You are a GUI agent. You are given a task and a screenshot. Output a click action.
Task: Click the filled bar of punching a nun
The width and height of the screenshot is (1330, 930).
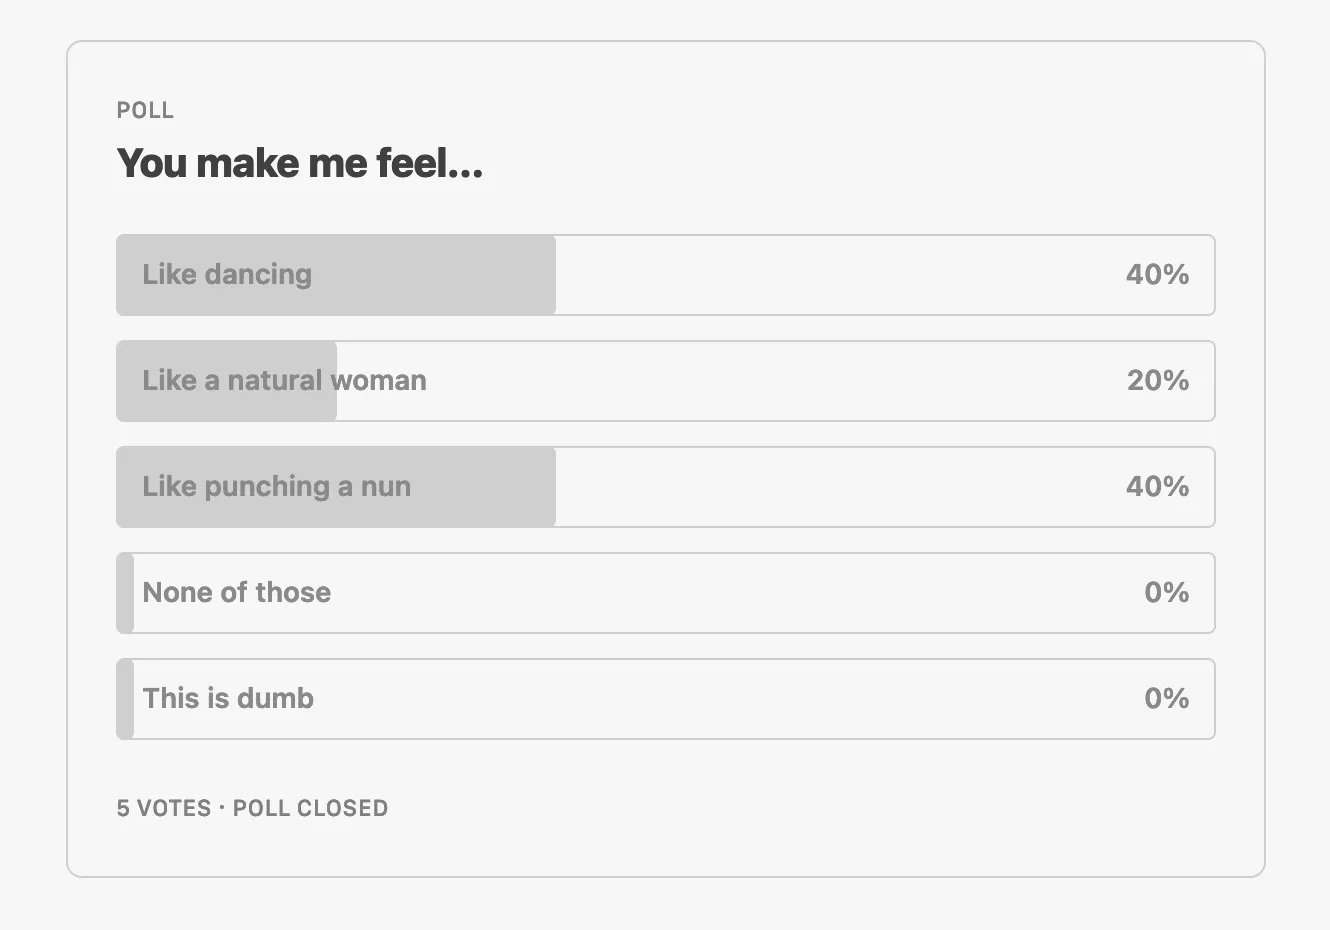coord(336,487)
